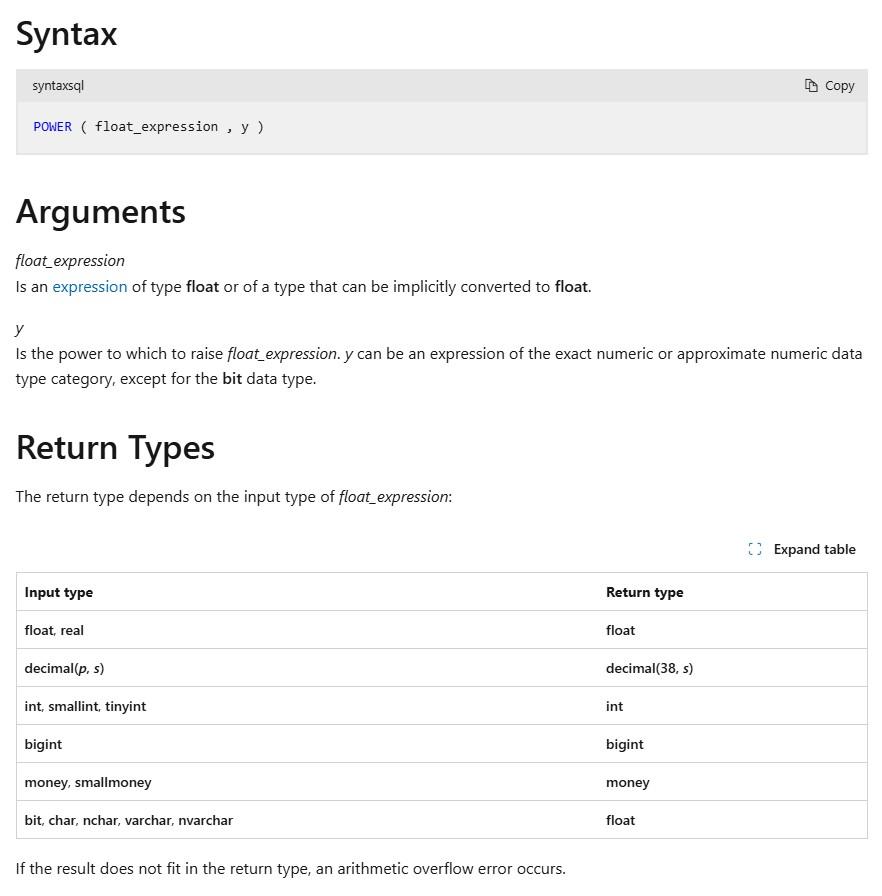882x896 pixels.
Task: Expand the Return Types table
Action: (814, 549)
